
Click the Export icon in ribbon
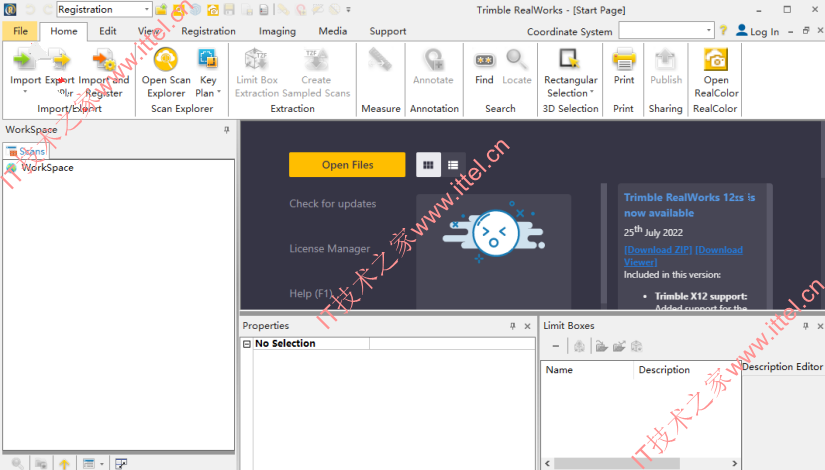60,59
